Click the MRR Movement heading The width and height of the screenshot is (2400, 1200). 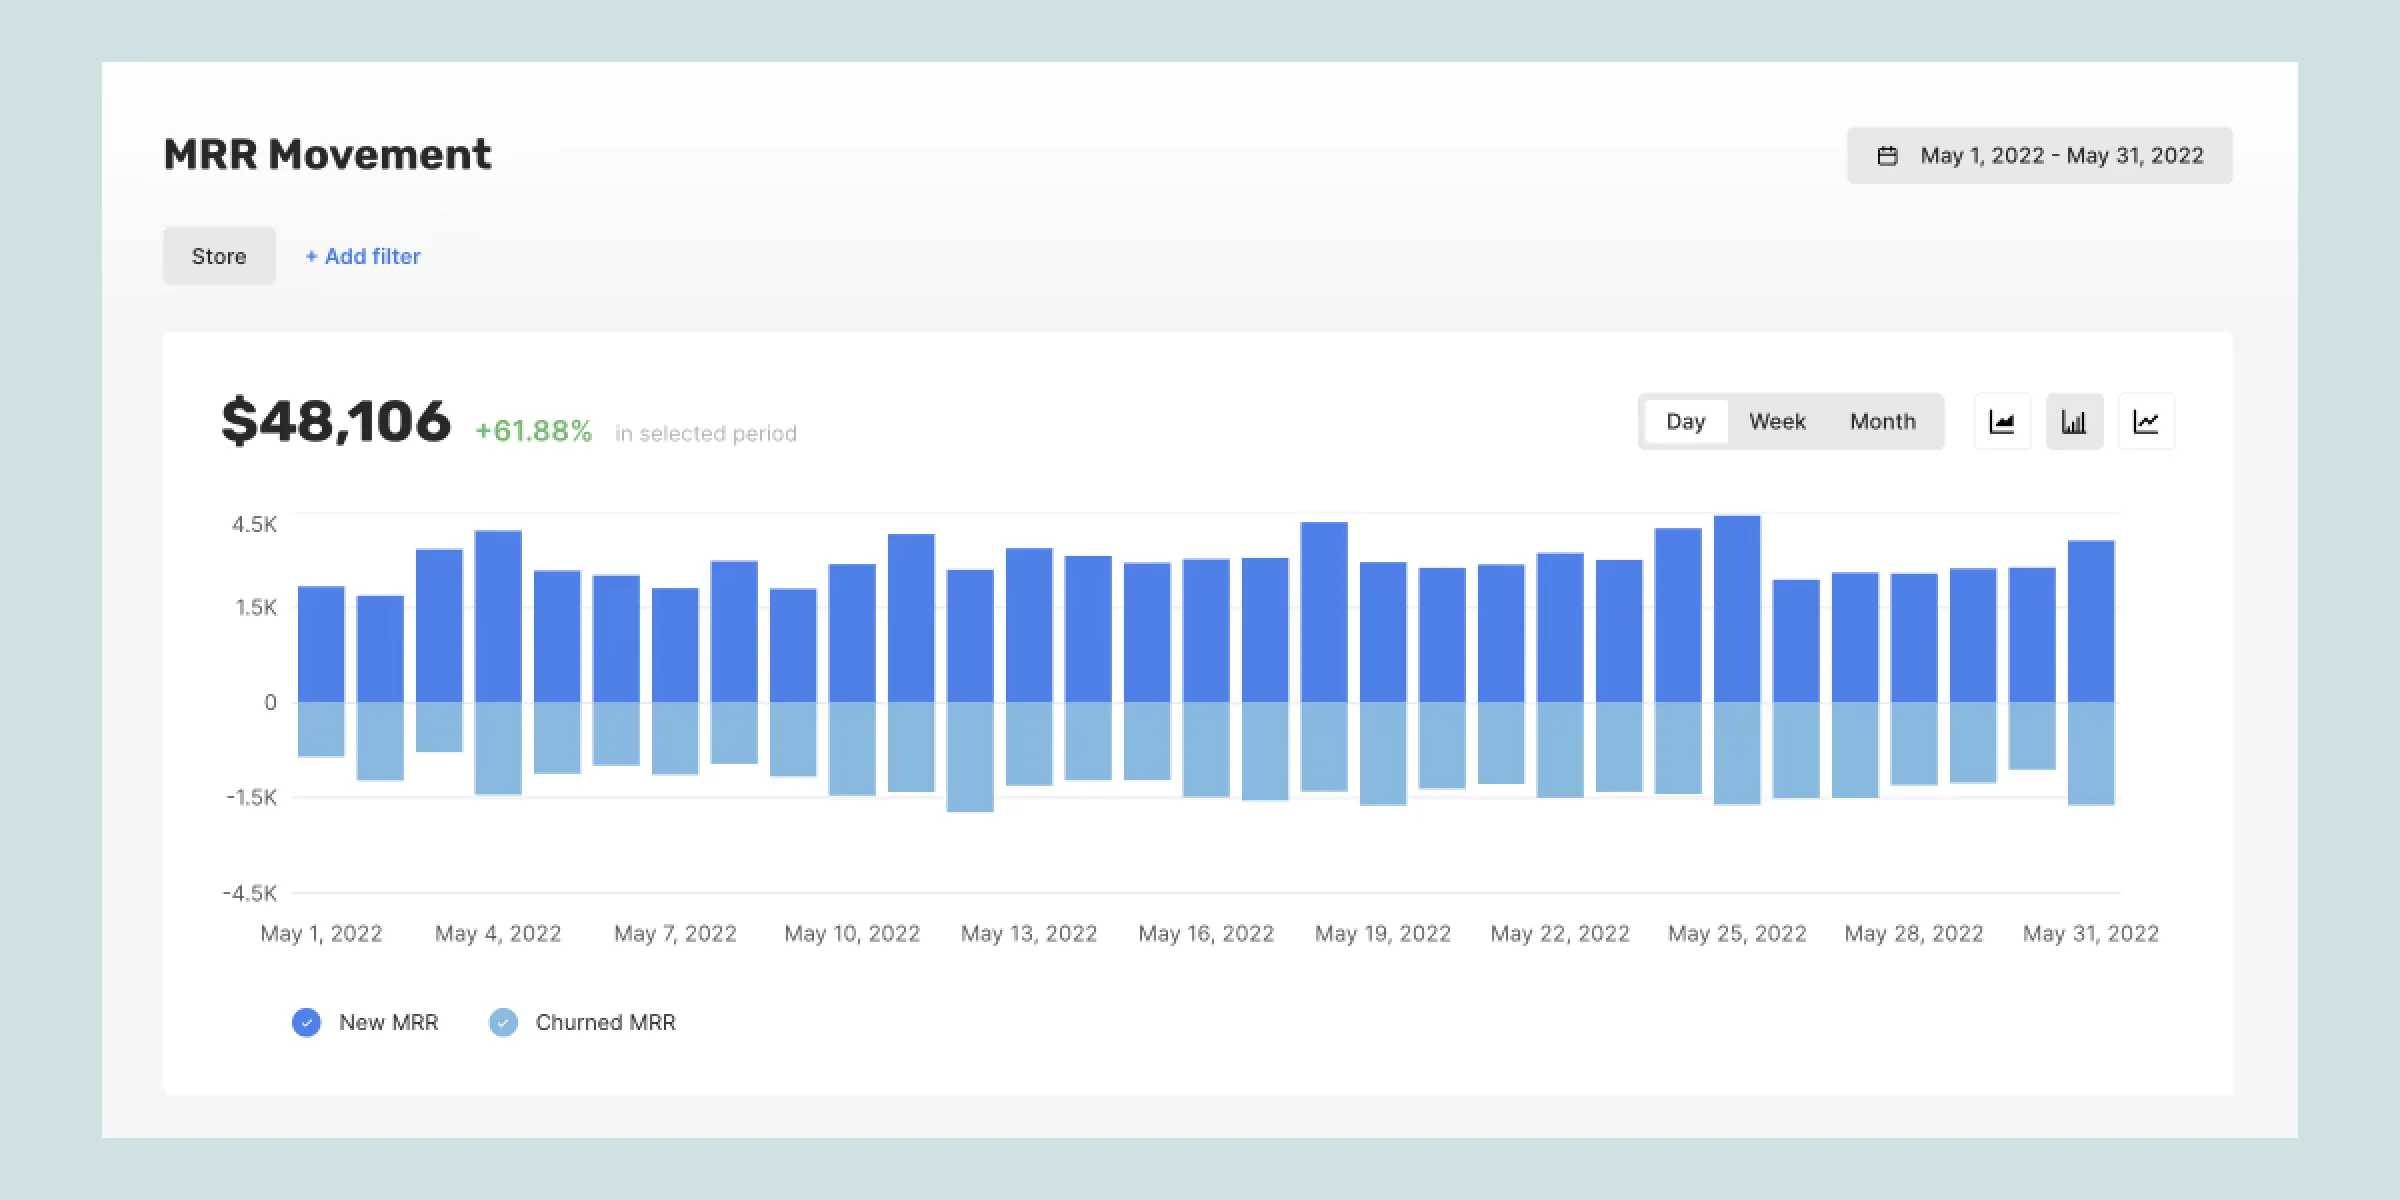click(327, 155)
